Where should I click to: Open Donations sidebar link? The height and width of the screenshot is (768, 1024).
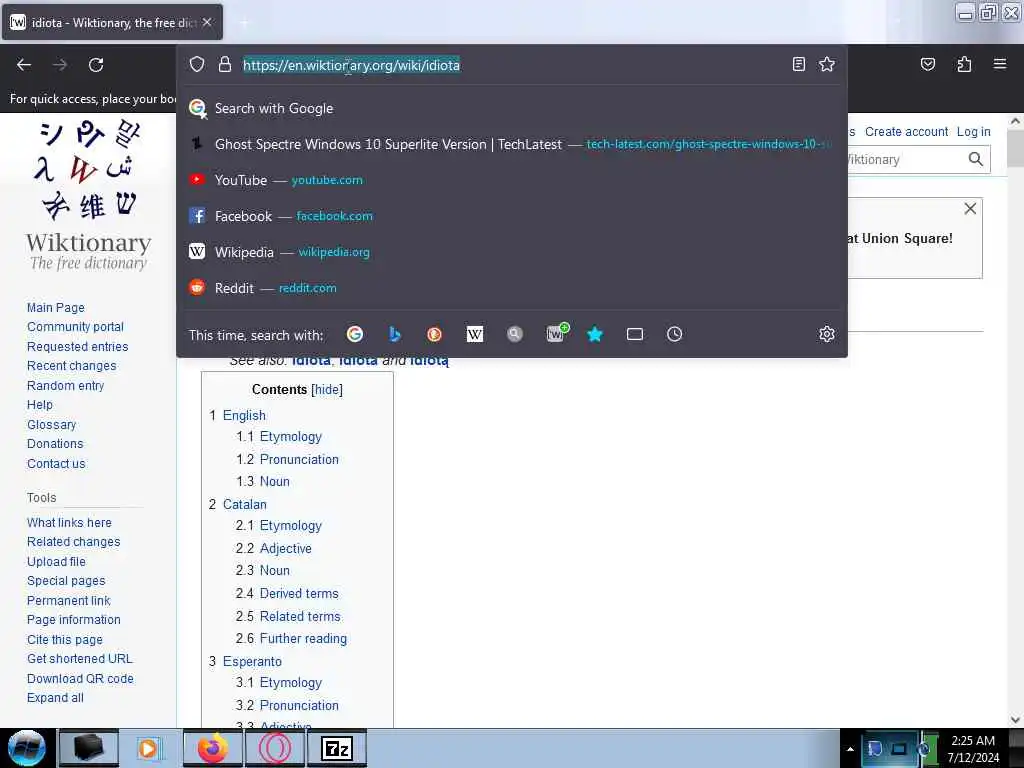(55, 444)
